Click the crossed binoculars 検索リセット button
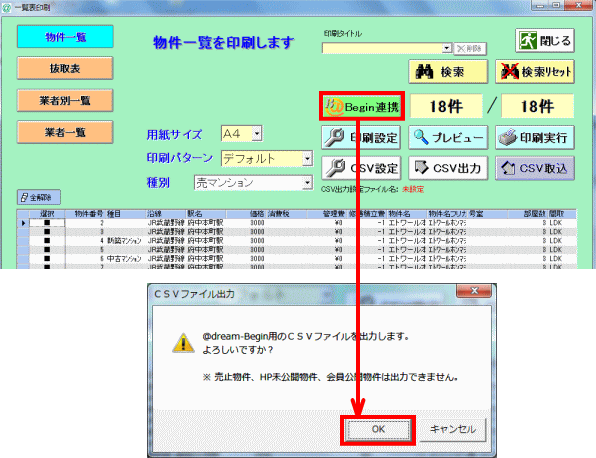 [535, 71]
